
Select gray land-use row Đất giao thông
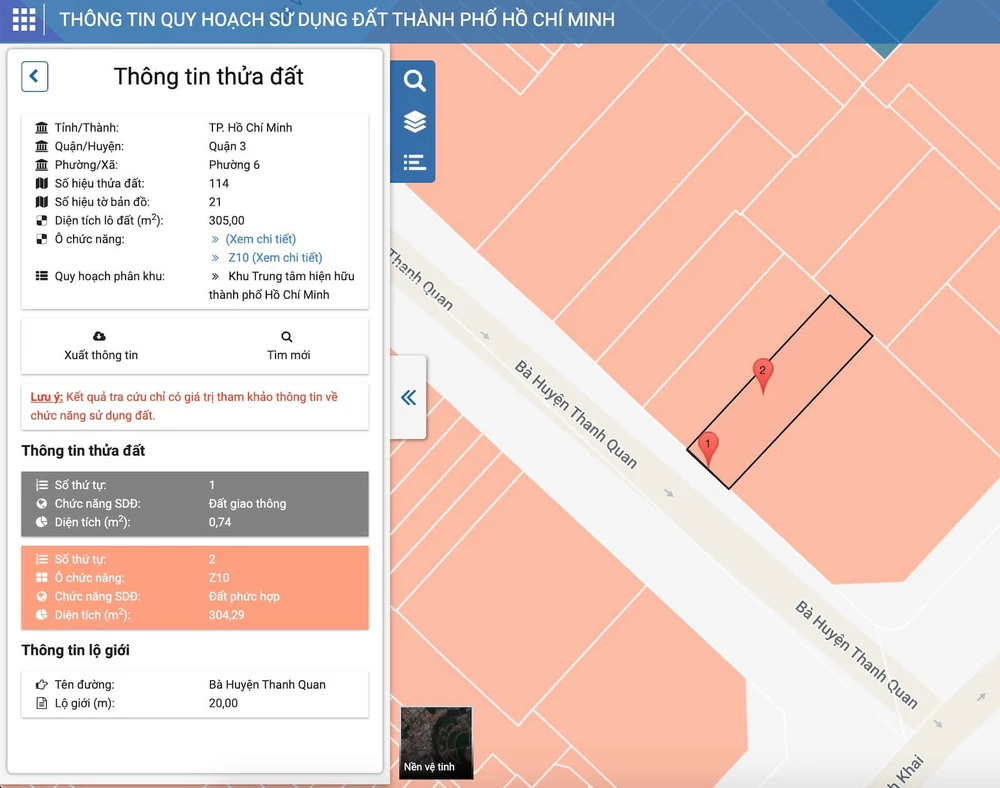195,504
